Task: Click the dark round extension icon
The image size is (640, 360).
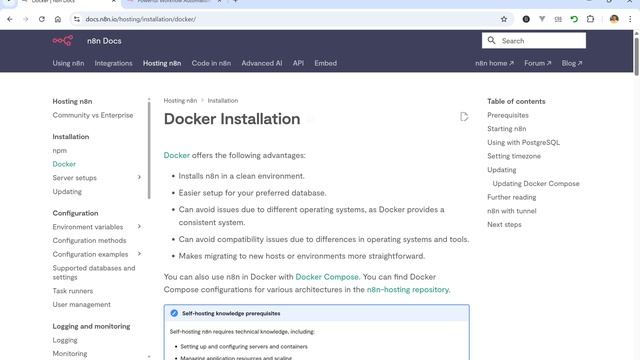Action: coord(526,19)
